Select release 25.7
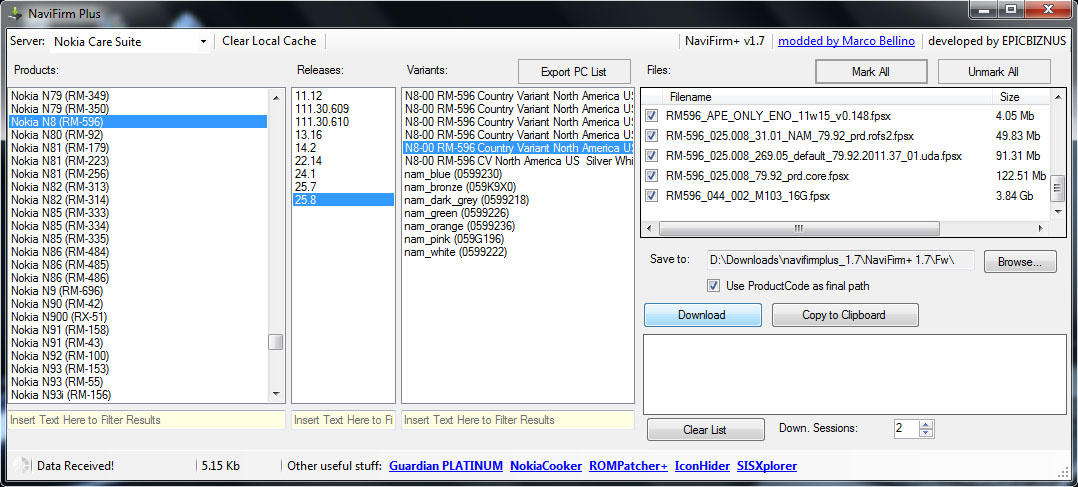 [343, 187]
